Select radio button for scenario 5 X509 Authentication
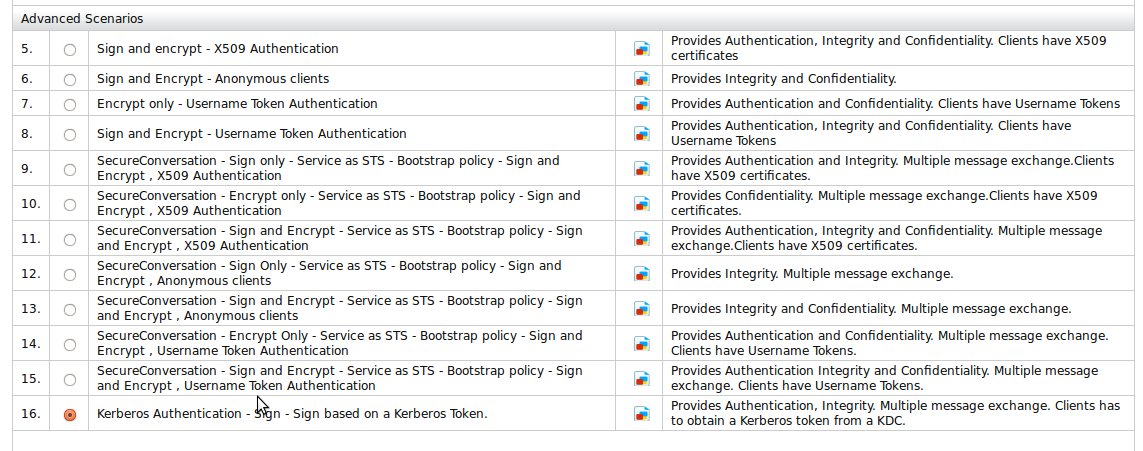1143x451 pixels. (69, 49)
